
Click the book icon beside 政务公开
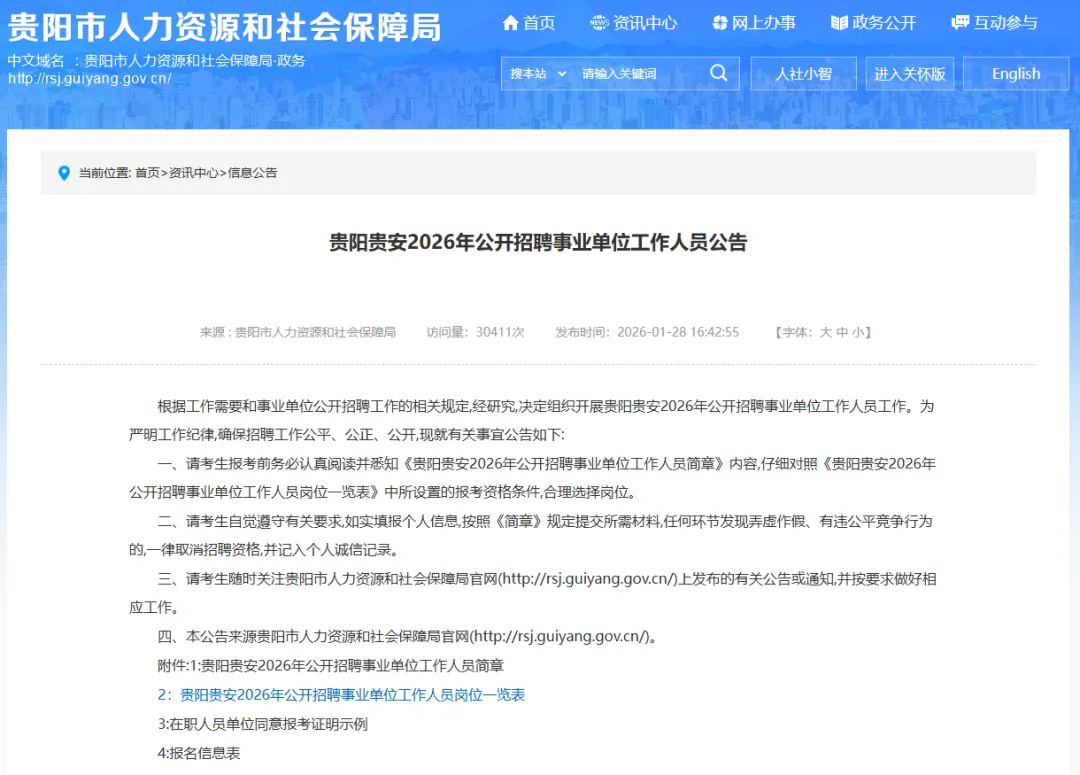(839, 23)
